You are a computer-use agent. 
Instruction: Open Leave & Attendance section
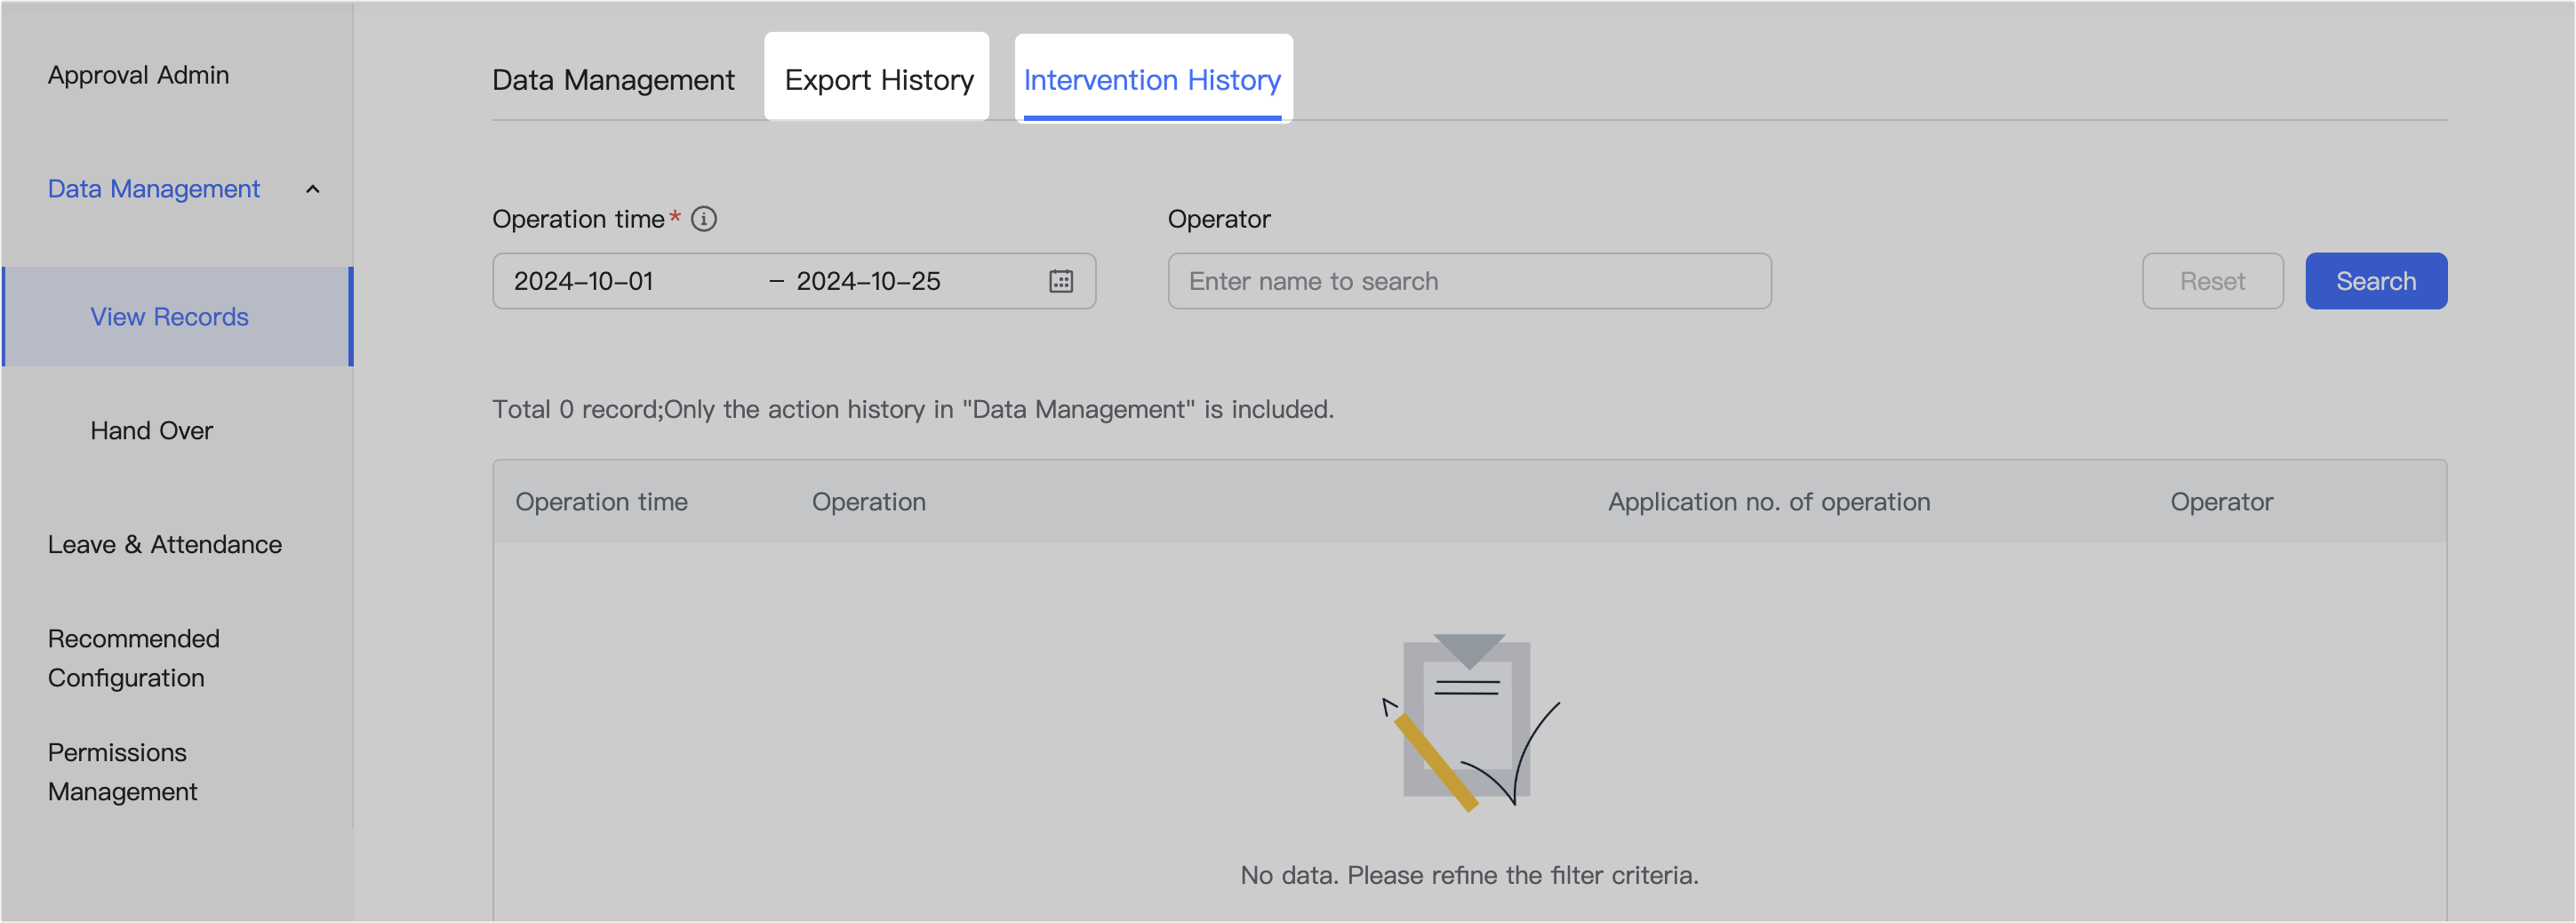pos(165,544)
